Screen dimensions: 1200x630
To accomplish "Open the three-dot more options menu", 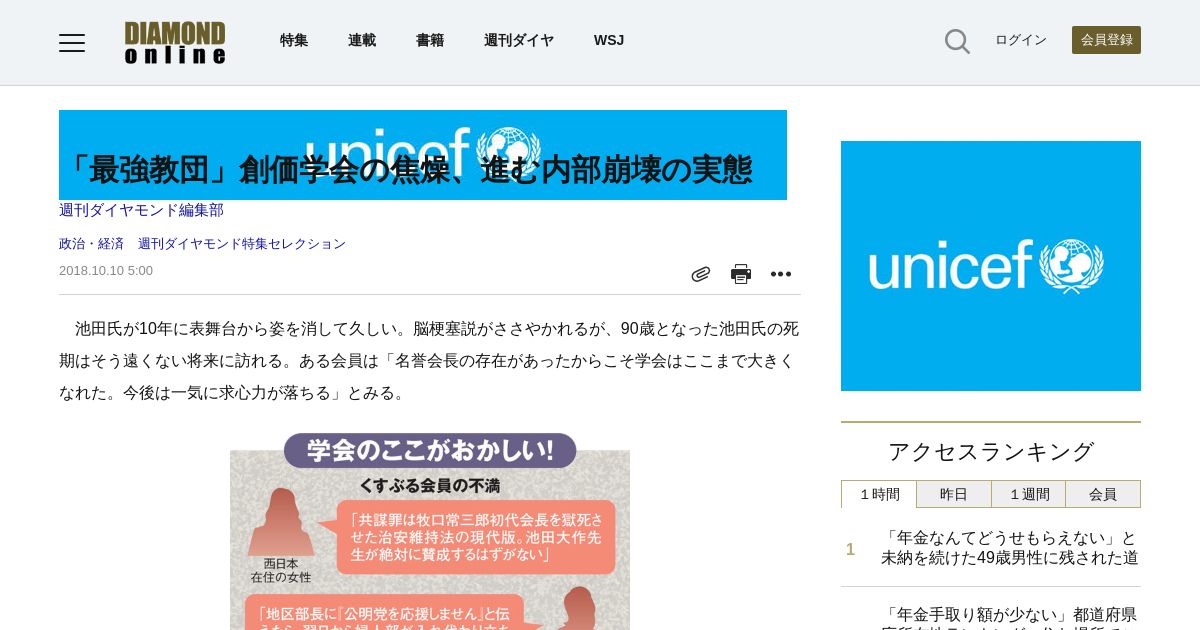I will click(x=781, y=274).
